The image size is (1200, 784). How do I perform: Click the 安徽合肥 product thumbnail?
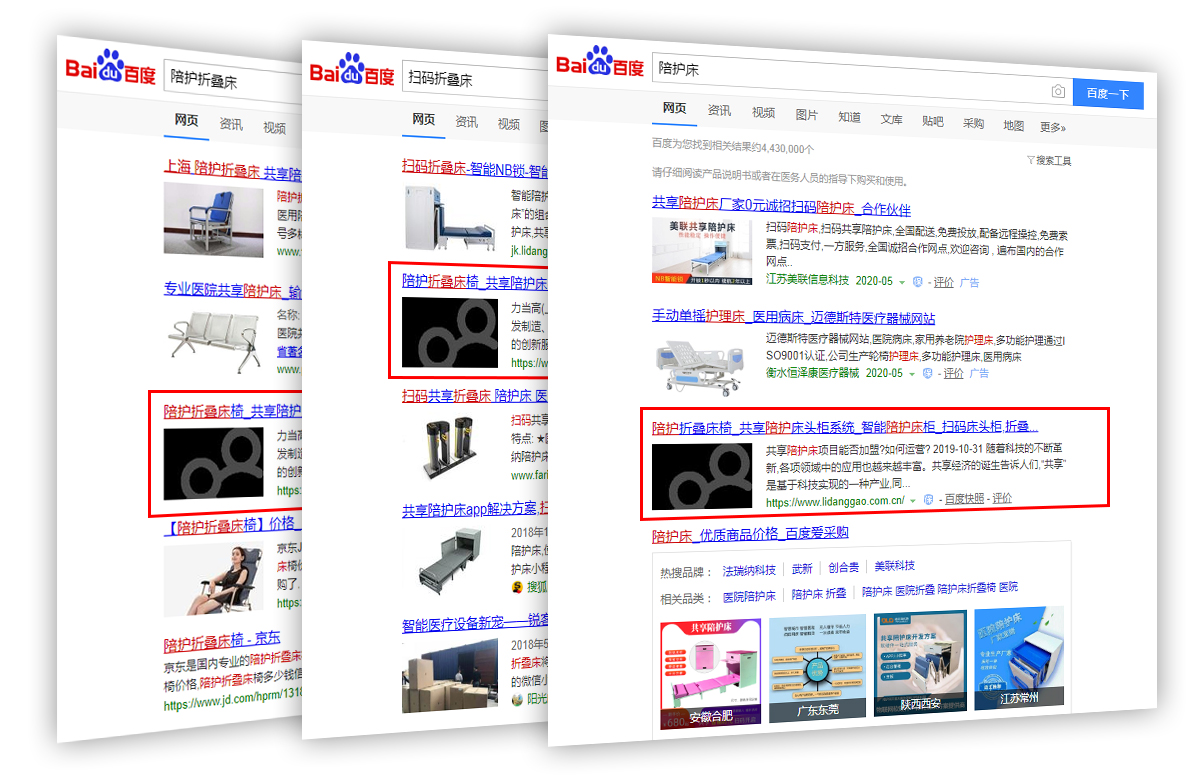[x=710, y=668]
